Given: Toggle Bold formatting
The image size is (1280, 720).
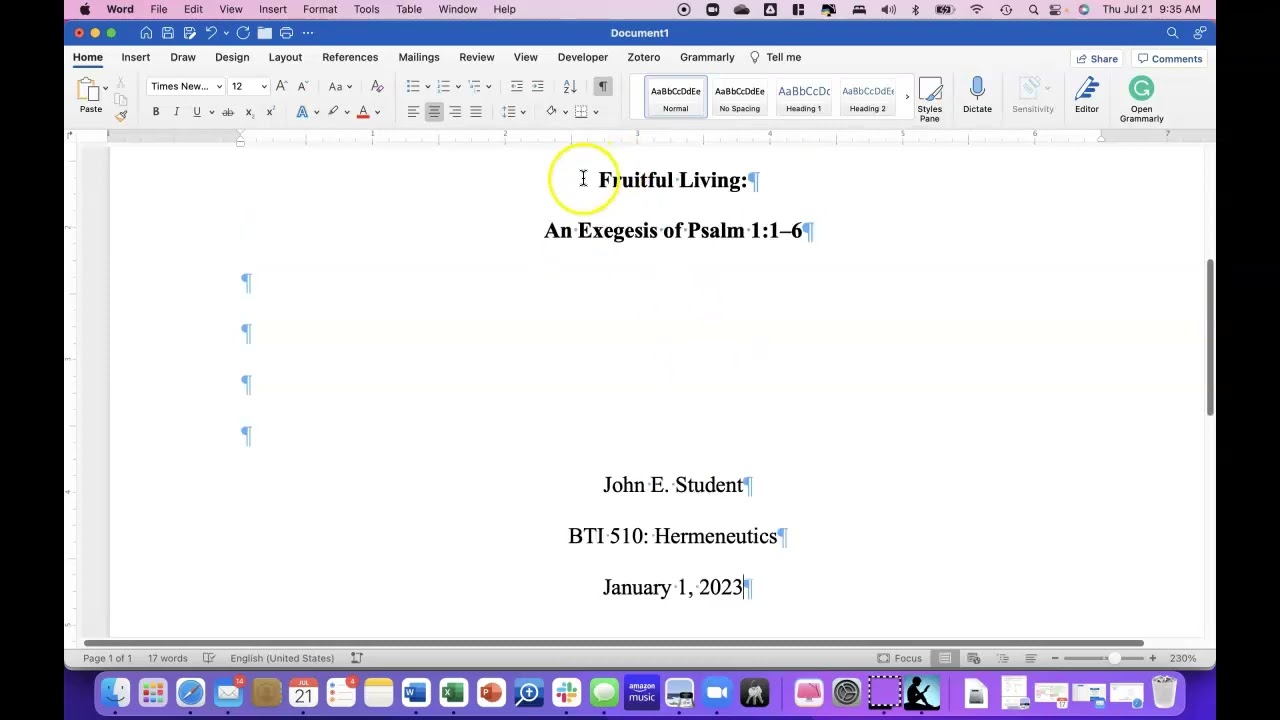Looking at the screenshot, I should pyautogui.click(x=155, y=112).
